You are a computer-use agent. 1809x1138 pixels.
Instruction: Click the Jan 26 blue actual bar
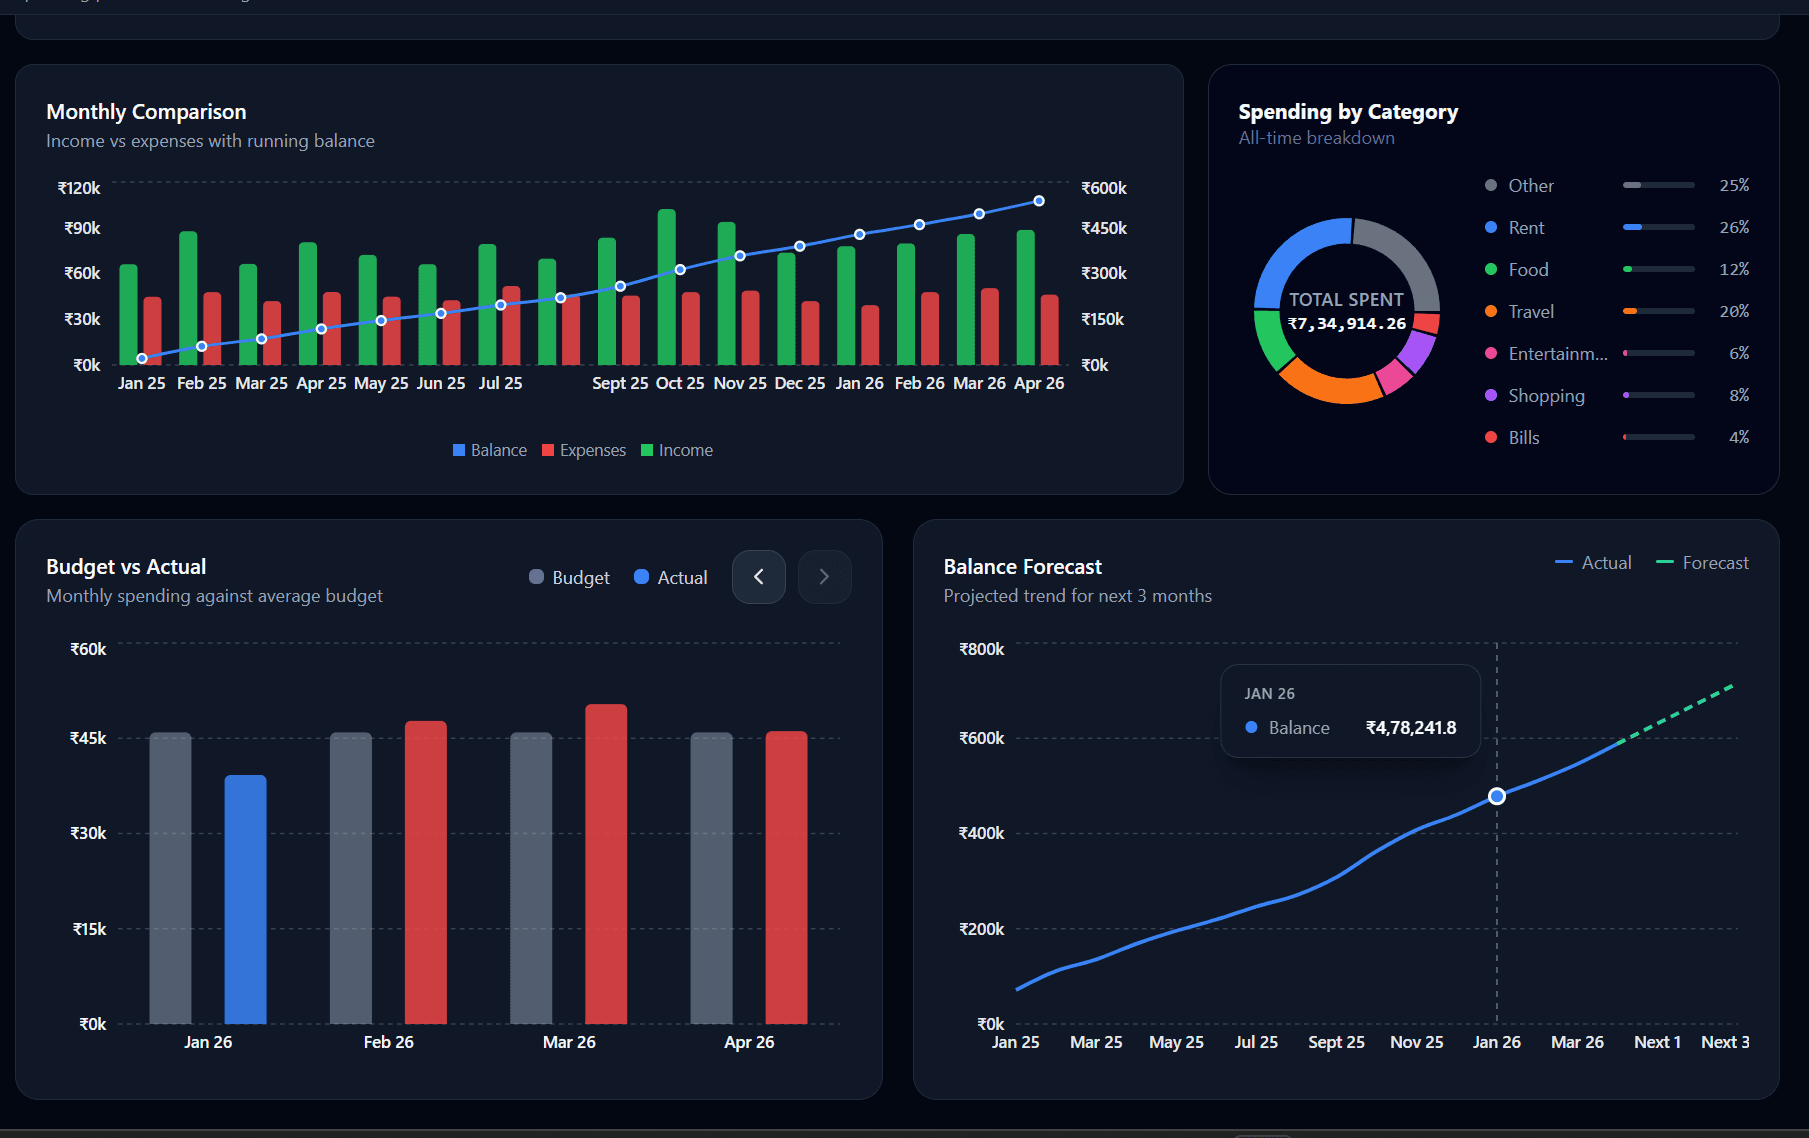pyautogui.click(x=245, y=899)
